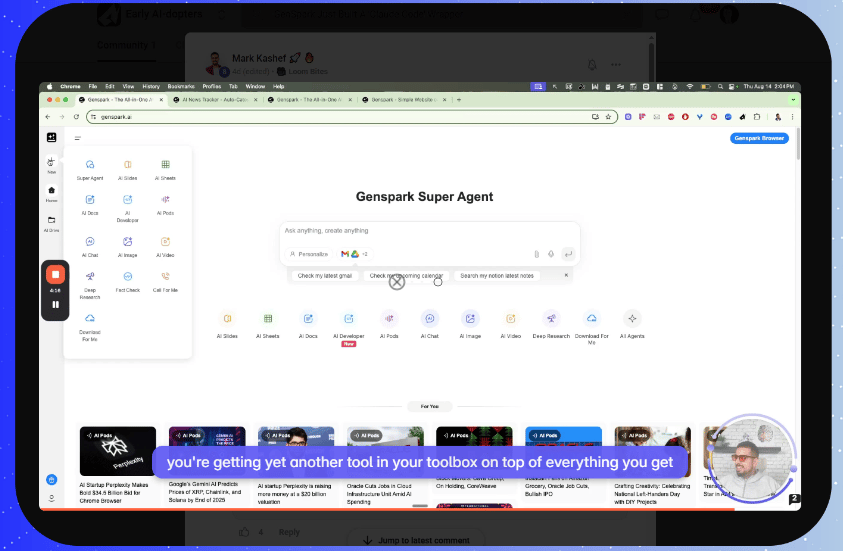Click the microphone voice input icon

(551, 254)
